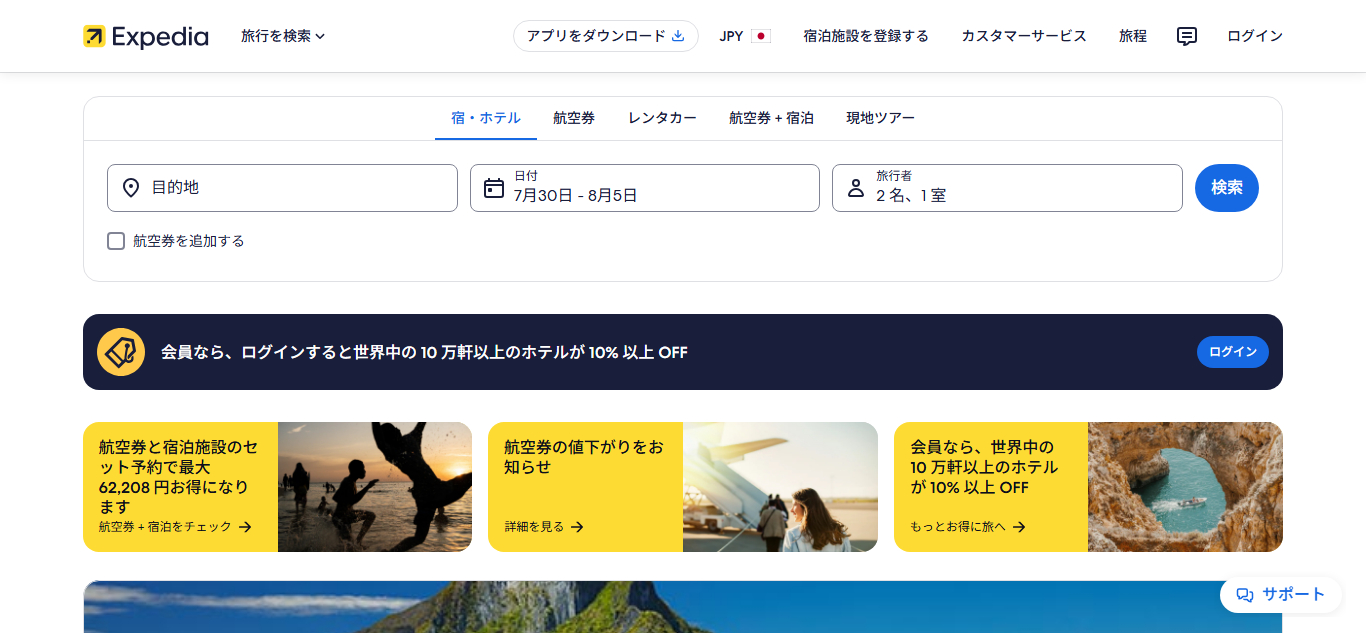Image resolution: width=1366 pixels, height=633 pixels.
Task: Click 航空券の値下がりをお知らせ heading
Action: point(584,457)
